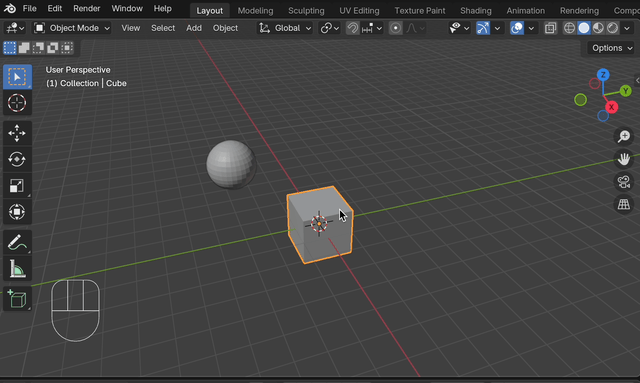The image size is (640, 383).
Task: Select the UV sphere in viewport
Action: click(x=231, y=165)
